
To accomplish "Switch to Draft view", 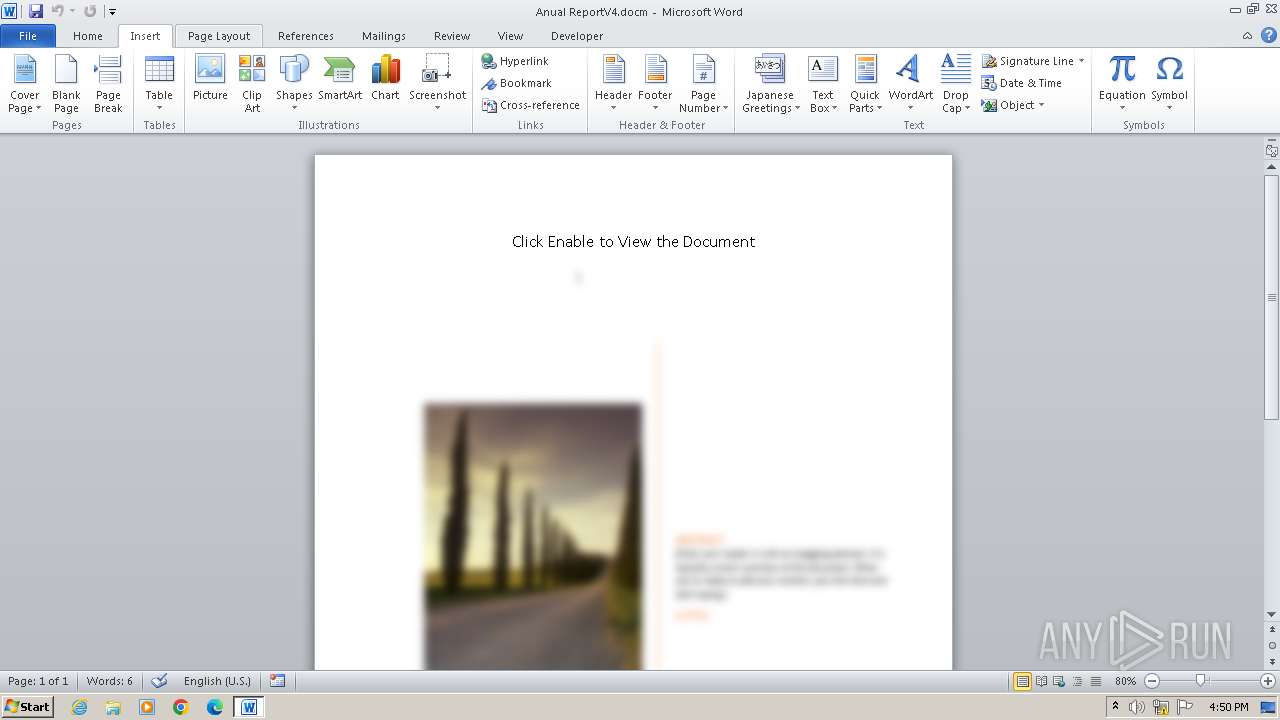I will point(1095,681).
